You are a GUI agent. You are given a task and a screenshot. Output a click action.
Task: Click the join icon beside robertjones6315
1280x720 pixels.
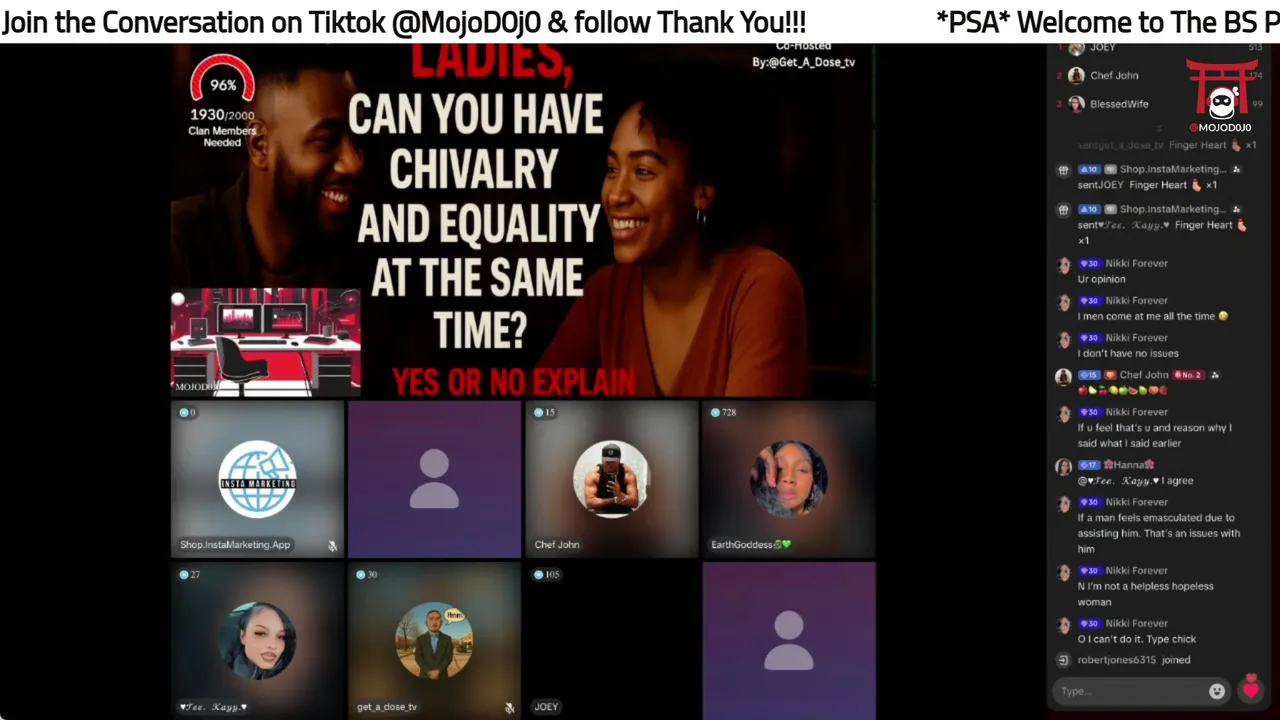pyautogui.click(x=1063, y=660)
